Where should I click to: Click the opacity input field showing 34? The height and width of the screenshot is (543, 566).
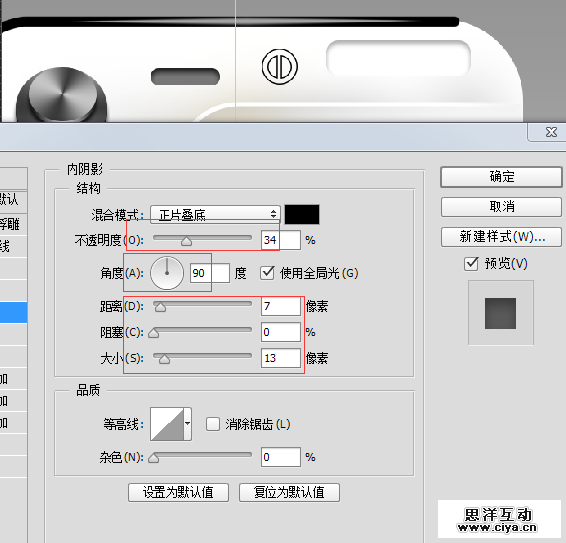coord(281,240)
